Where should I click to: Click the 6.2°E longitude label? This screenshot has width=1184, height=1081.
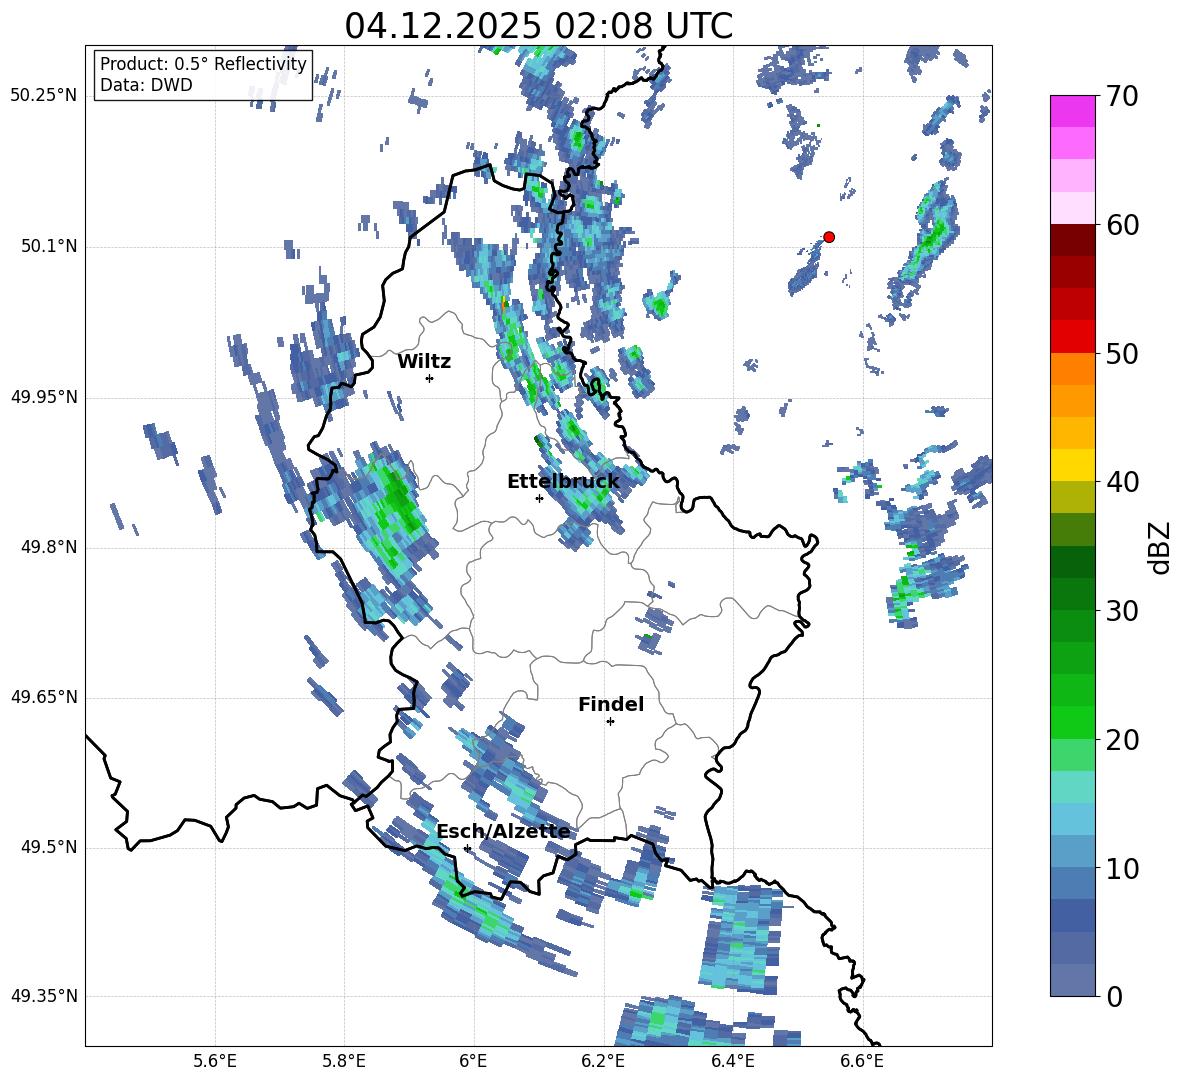(x=603, y=1061)
